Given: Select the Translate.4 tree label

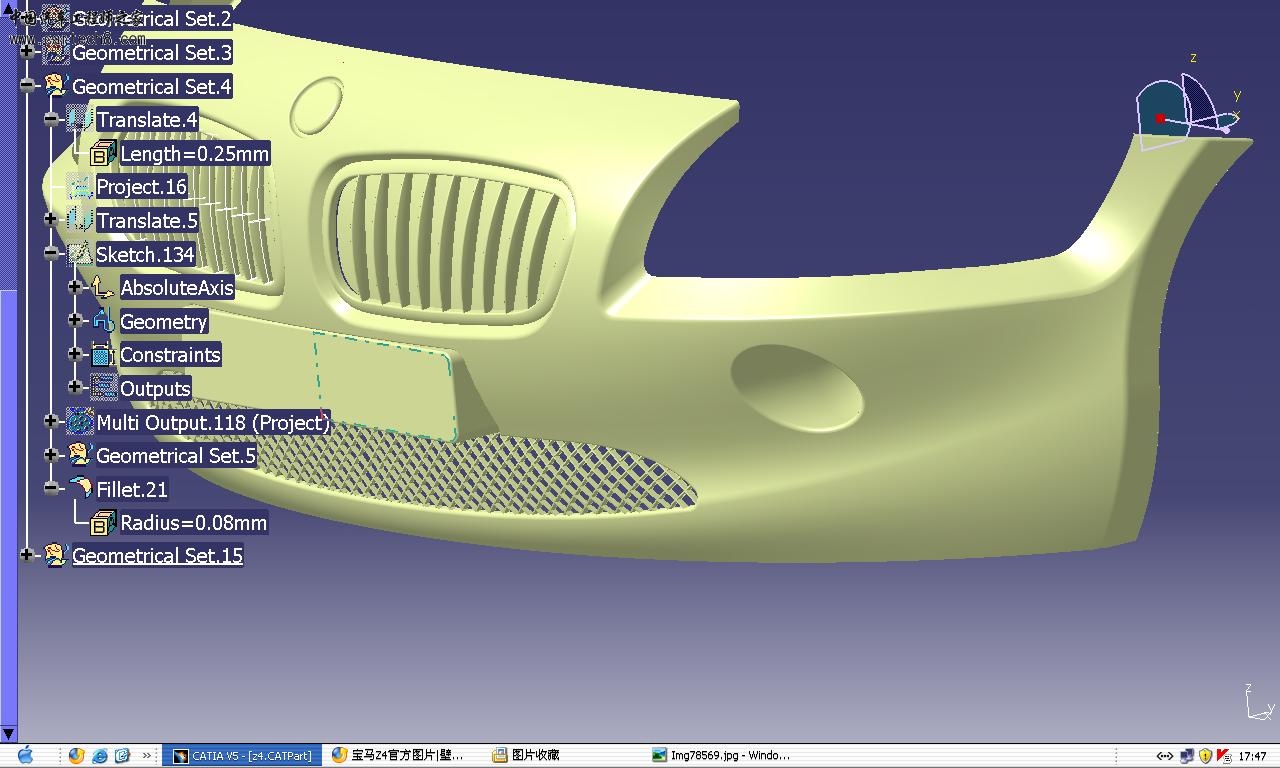Looking at the screenshot, I should [147, 120].
